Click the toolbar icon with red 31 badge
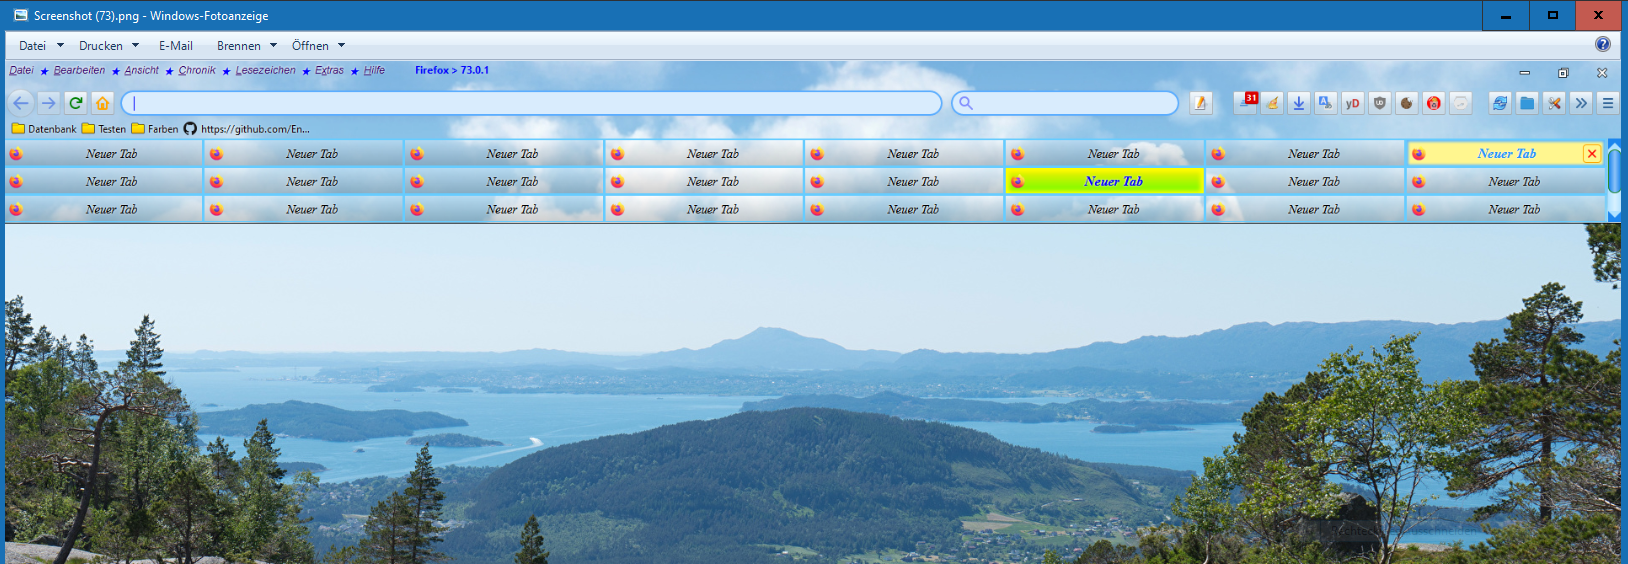Viewport: 1628px width, 564px height. (1245, 102)
